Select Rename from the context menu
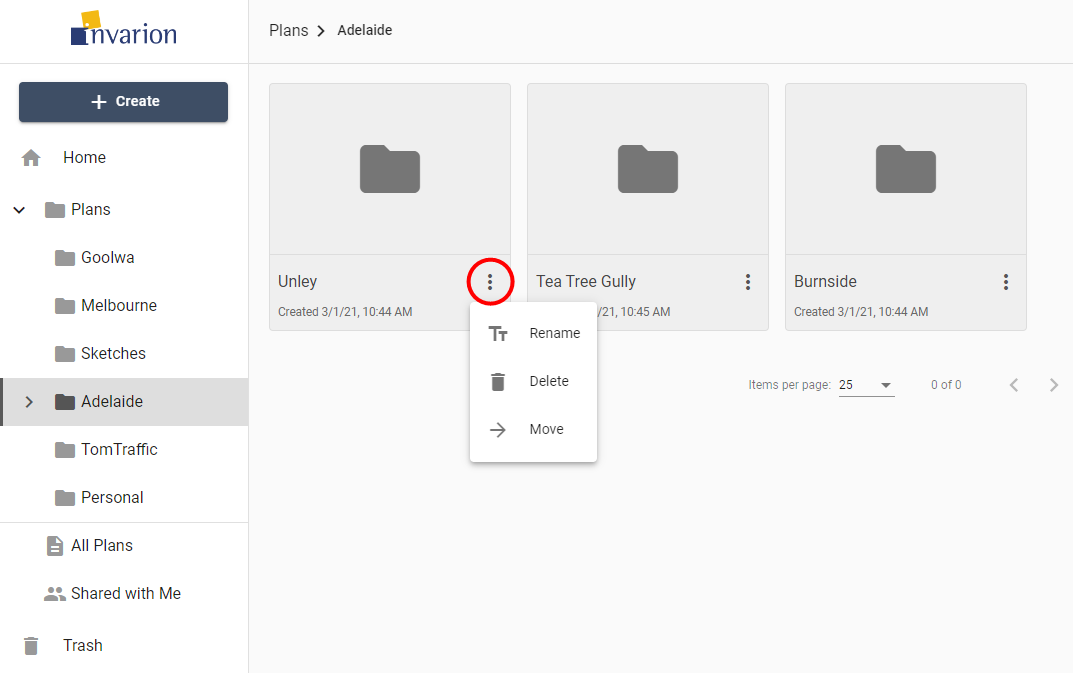The width and height of the screenshot is (1073, 673). tap(534, 333)
